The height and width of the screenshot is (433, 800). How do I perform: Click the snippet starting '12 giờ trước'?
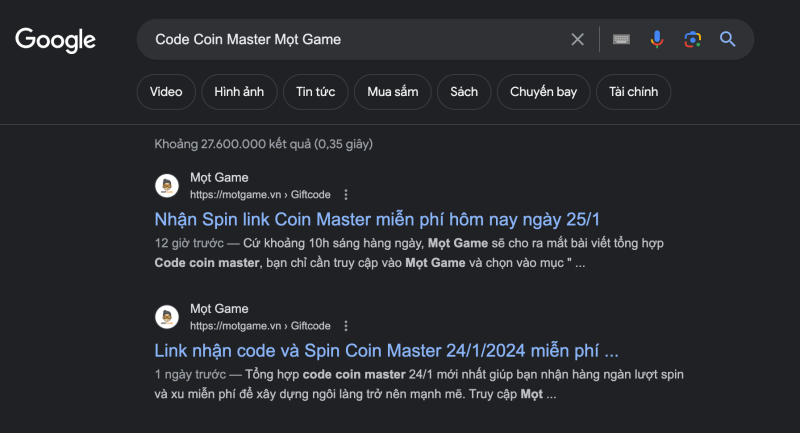click(409, 253)
